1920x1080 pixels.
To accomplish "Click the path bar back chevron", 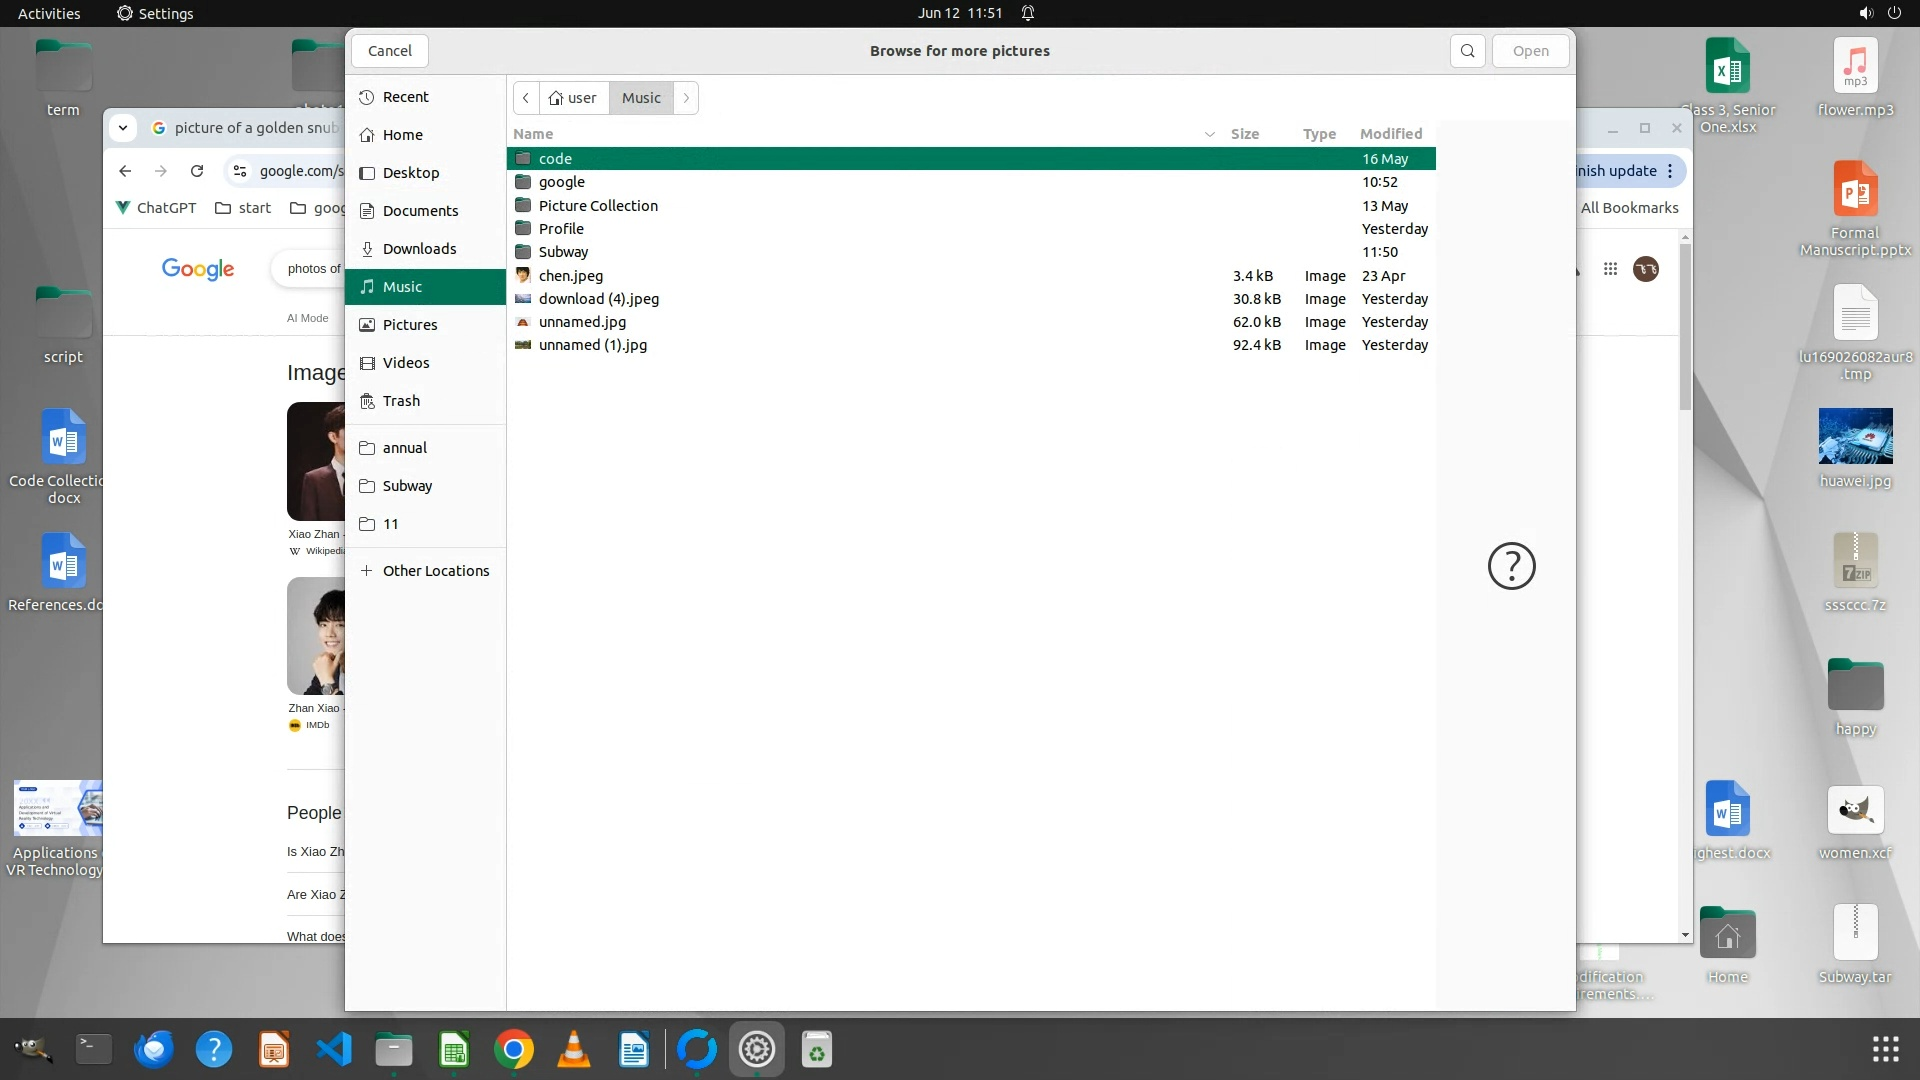I will (x=526, y=98).
